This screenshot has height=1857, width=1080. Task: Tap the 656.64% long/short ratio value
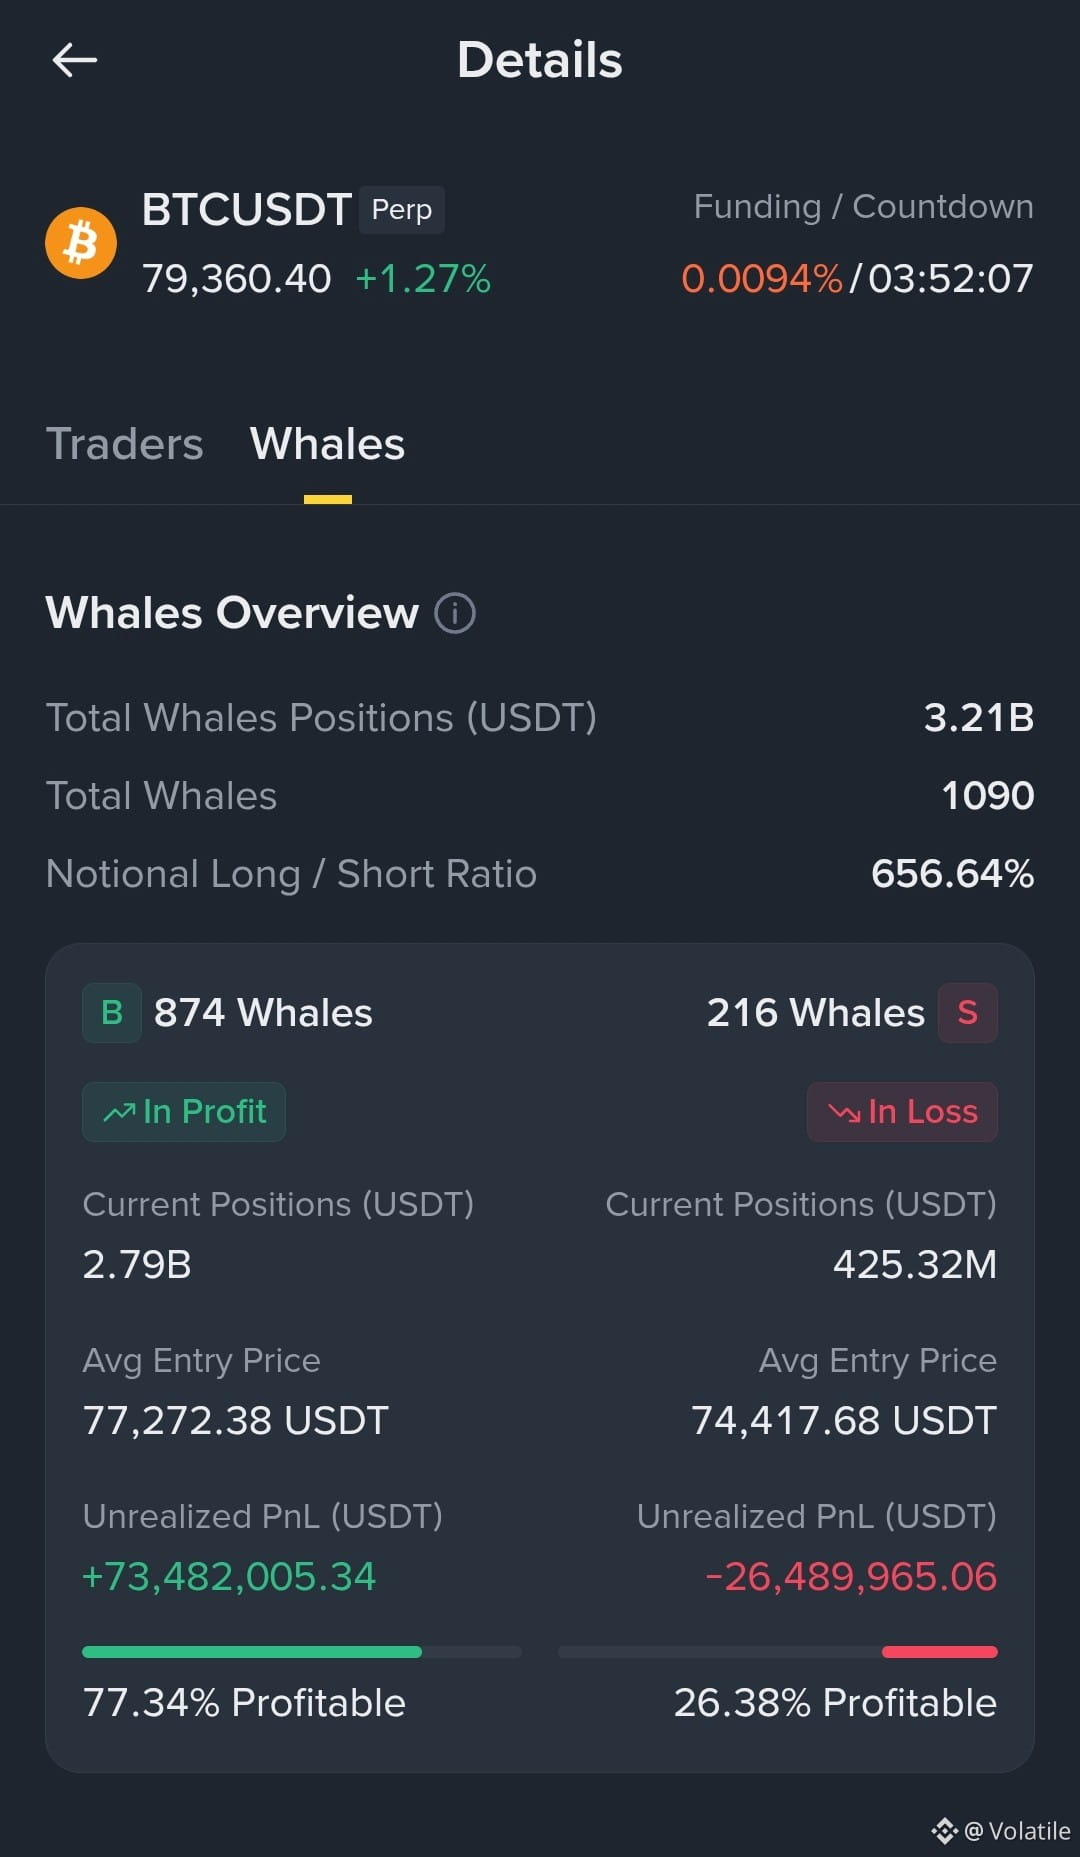(x=953, y=874)
